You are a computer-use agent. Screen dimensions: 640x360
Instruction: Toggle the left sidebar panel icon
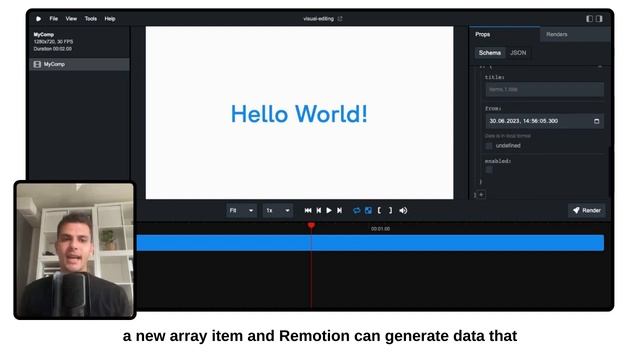pyautogui.click(x=589, y=19)
